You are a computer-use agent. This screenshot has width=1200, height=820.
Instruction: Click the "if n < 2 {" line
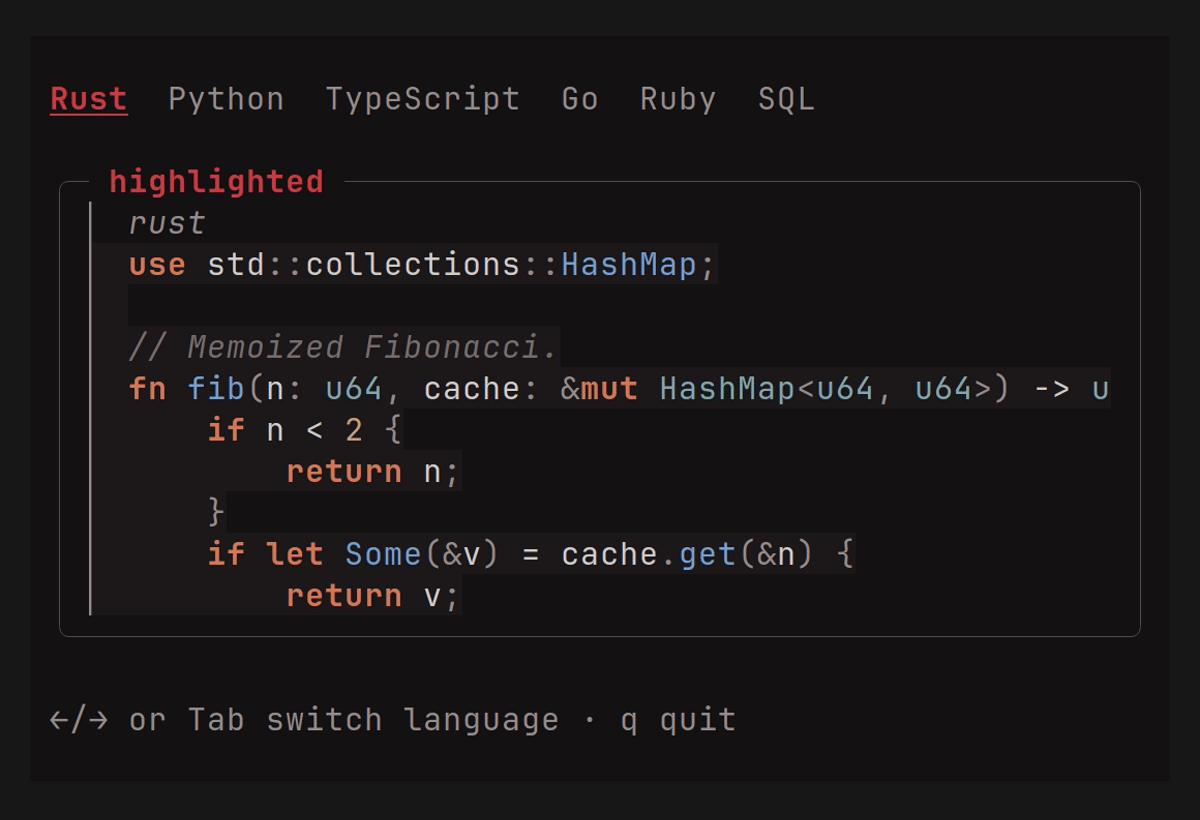coord(305,430)
